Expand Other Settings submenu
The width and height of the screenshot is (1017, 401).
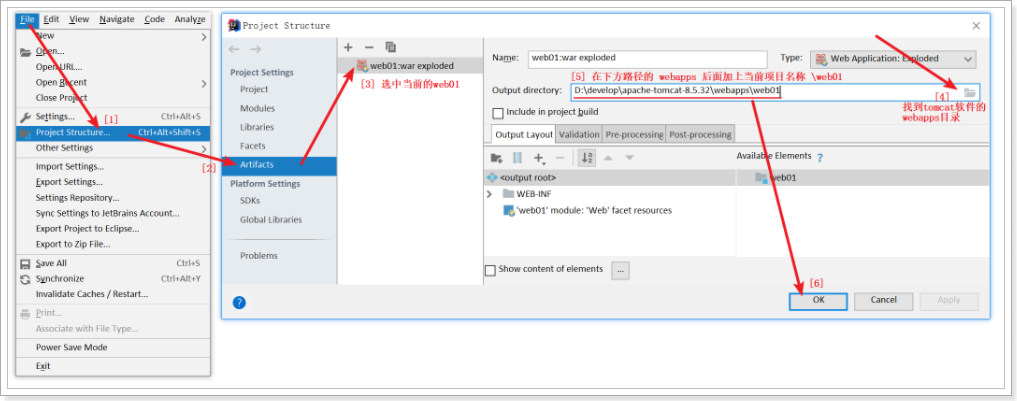(114, 148)
